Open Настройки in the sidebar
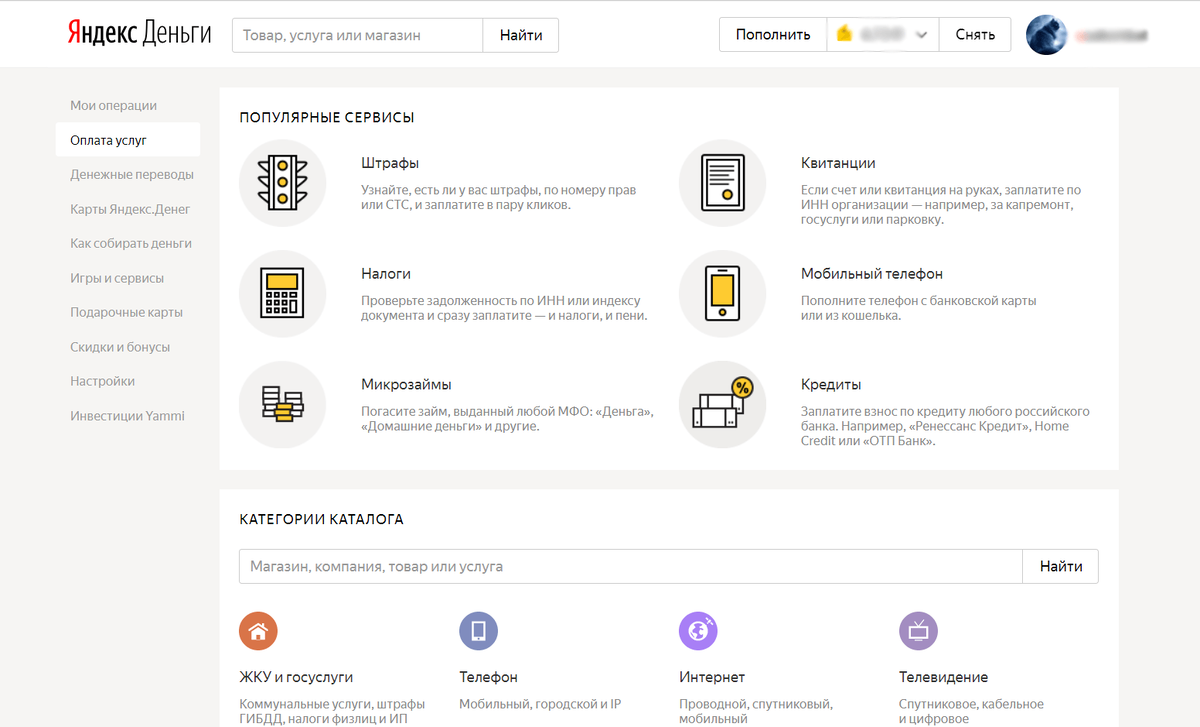1200x727 pixels. (x=102, y=381)
